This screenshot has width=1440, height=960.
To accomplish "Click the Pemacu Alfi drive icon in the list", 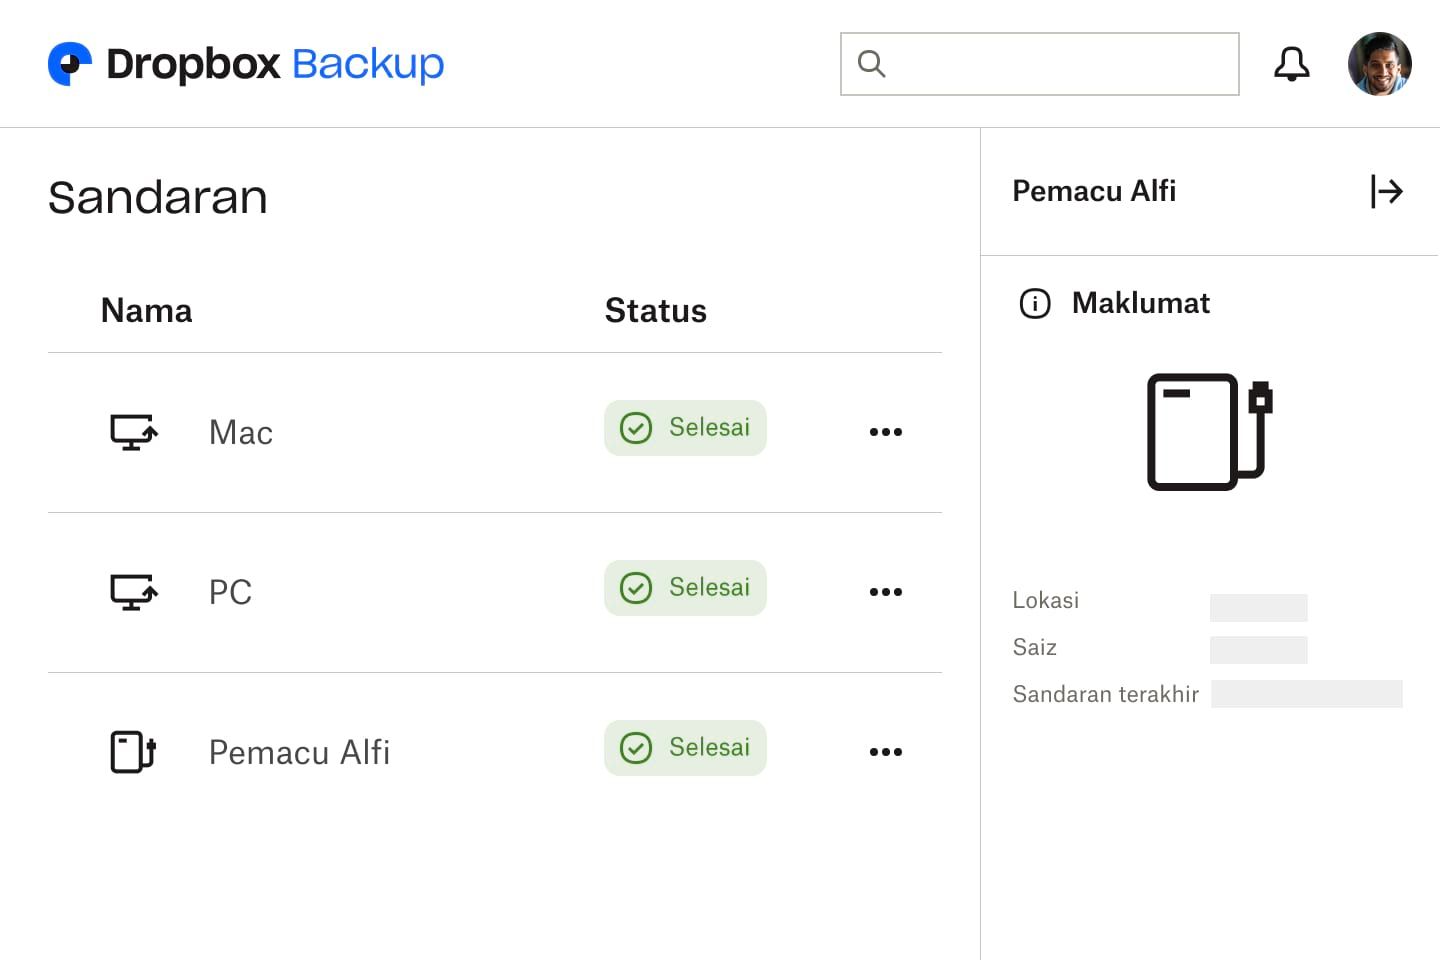I will coord(133,752).
